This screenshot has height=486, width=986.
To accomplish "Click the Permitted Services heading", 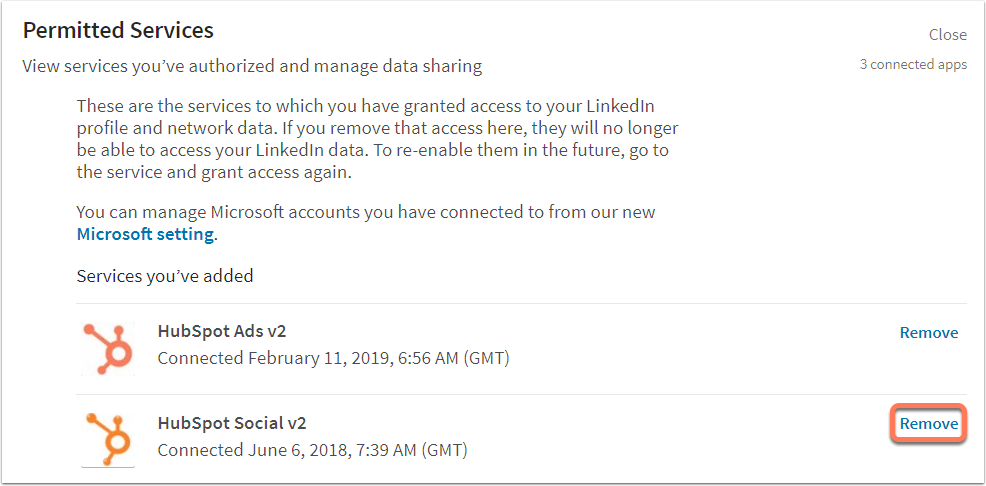I will tap(118, 31).
